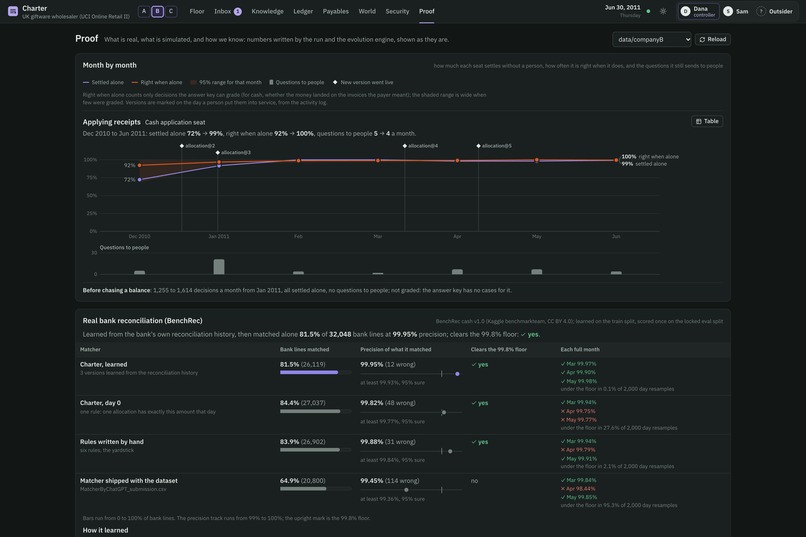The height and width of the screenshot is (537, 806).
Task: Click the Clears the 99.8% floor header
Action: 499,349
